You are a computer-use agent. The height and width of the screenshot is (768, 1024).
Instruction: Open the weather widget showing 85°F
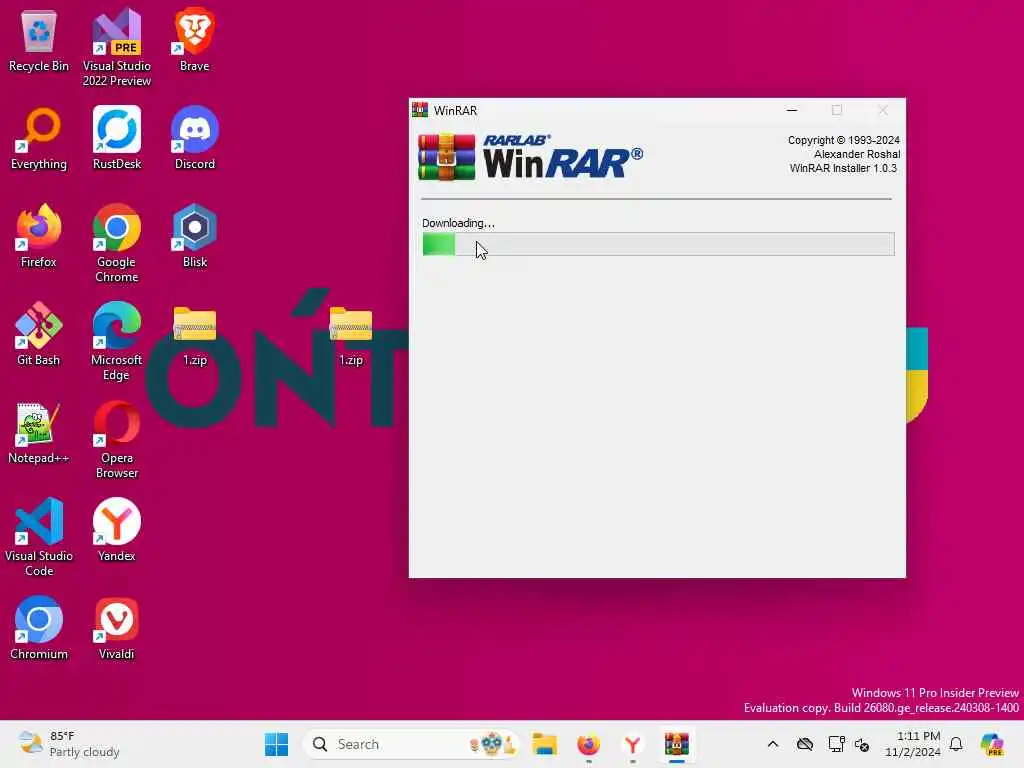pos(69,744)
